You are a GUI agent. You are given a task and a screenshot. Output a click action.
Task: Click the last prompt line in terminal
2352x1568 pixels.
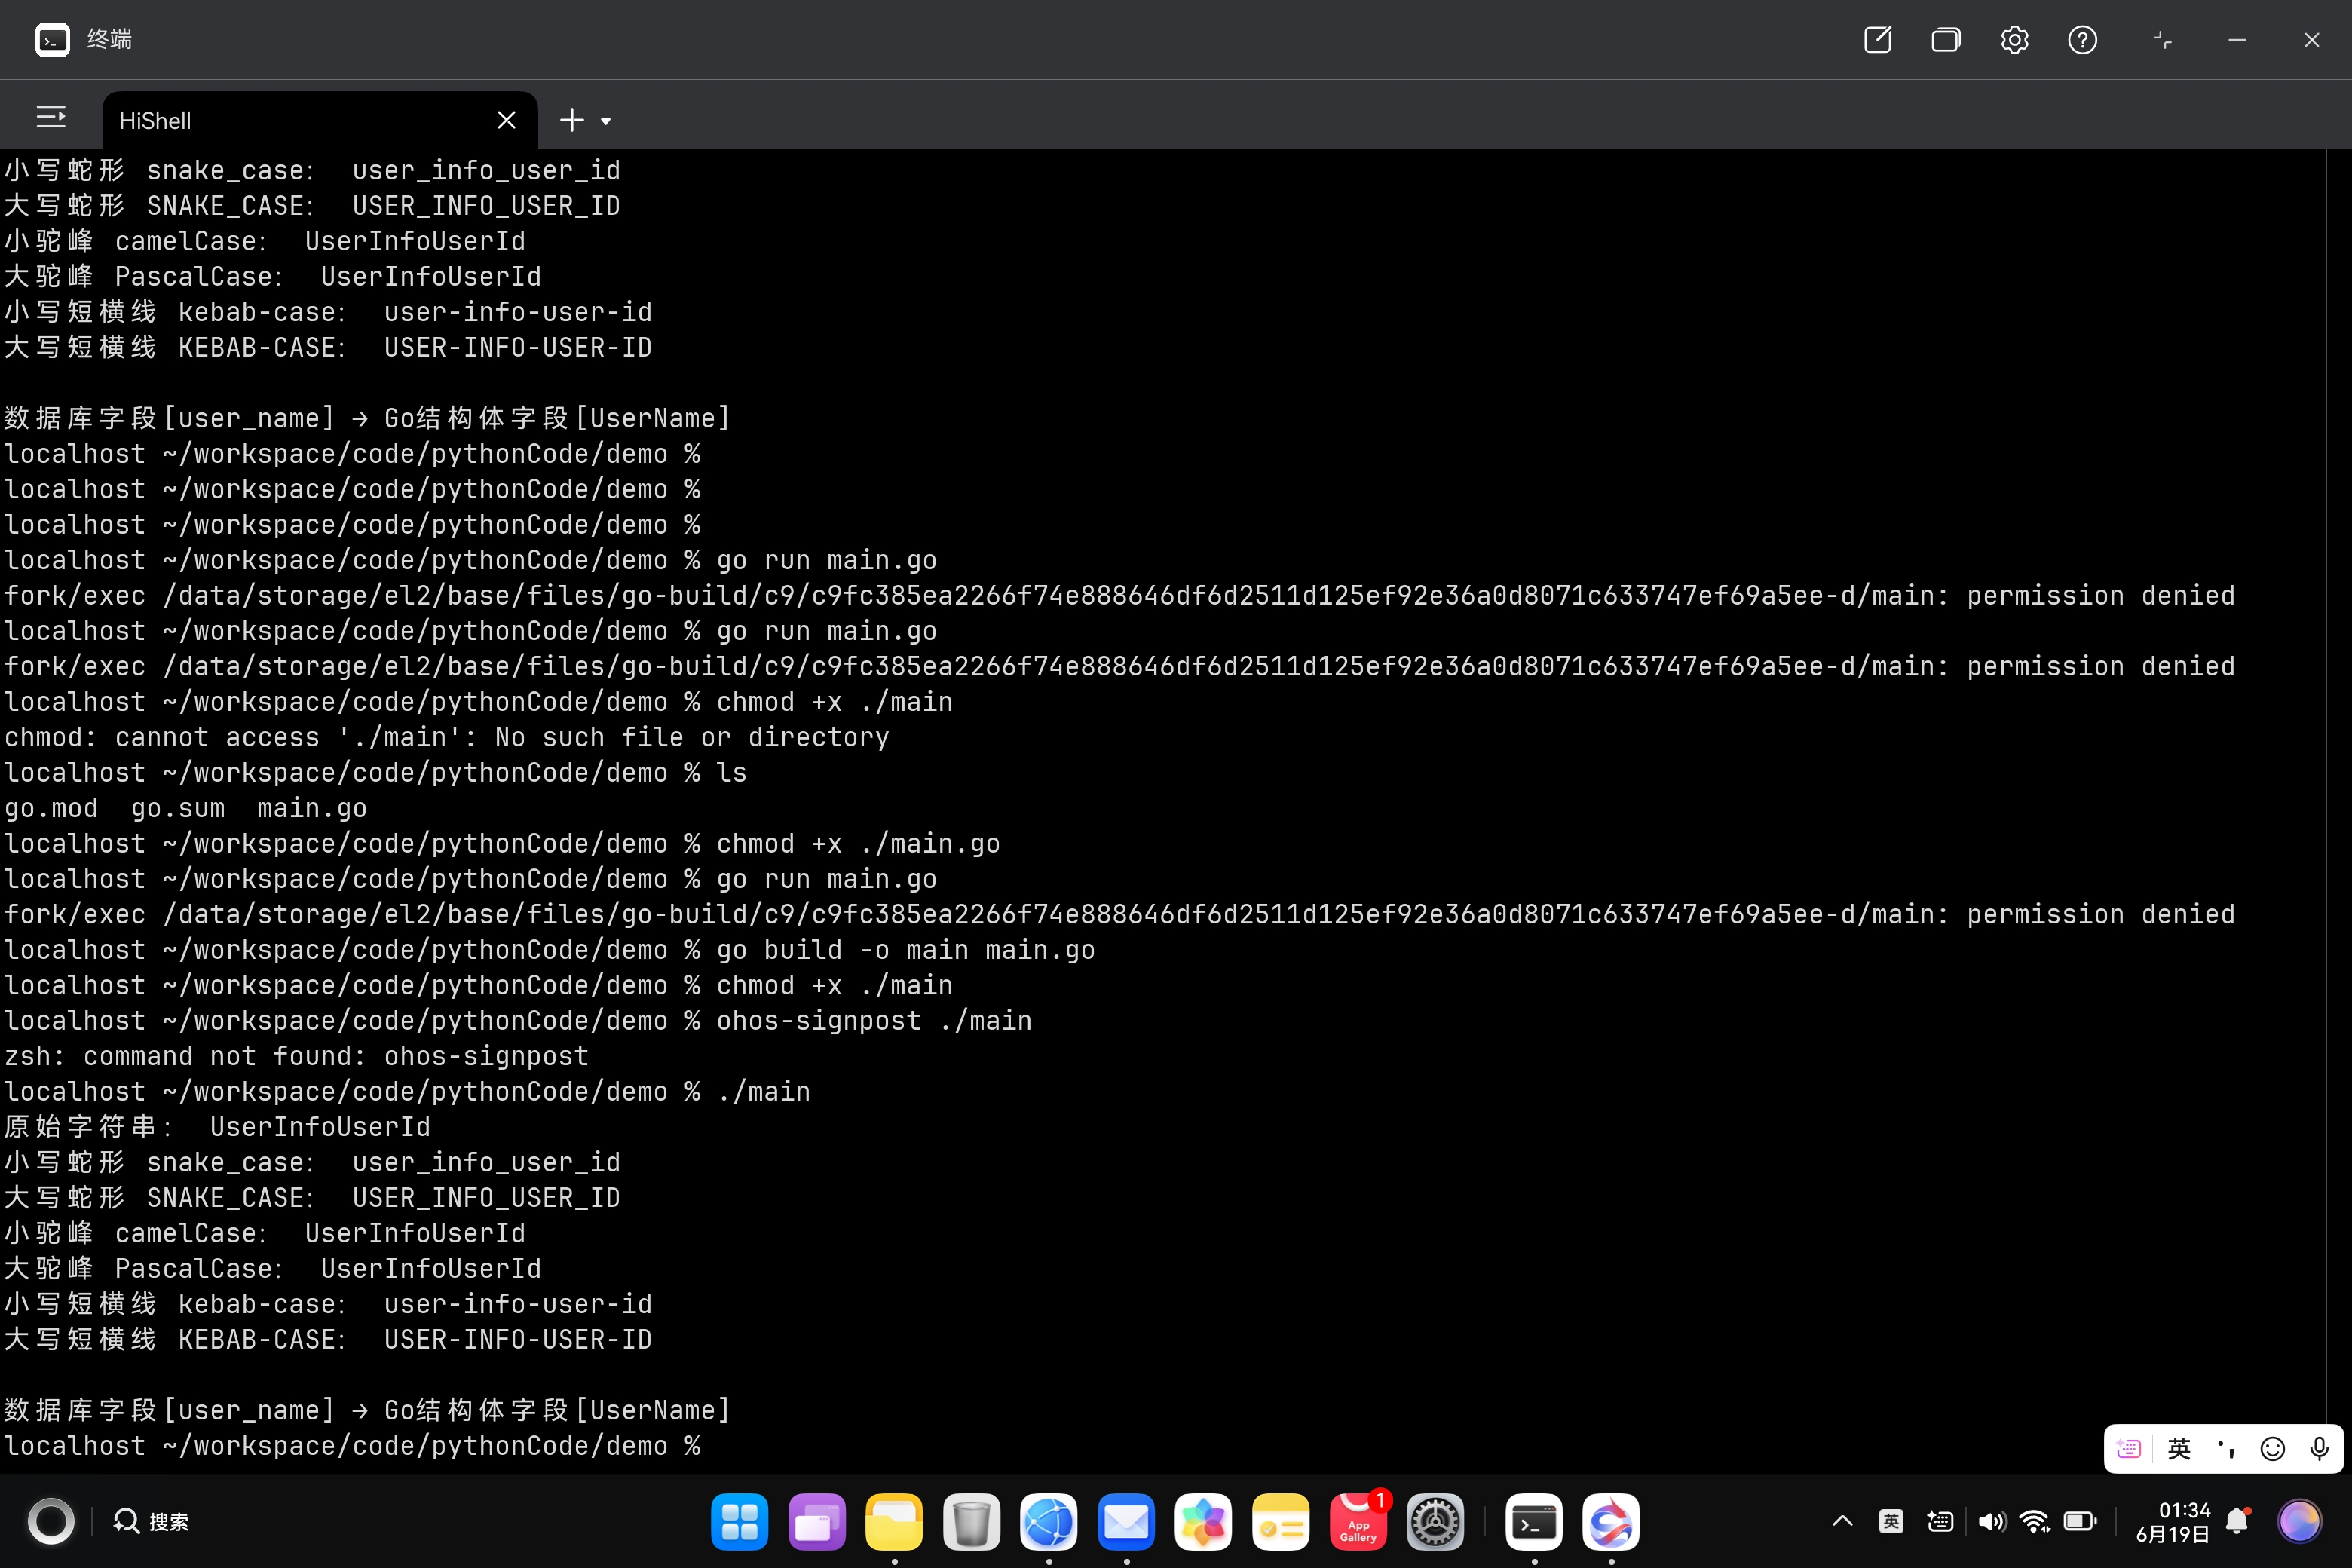[x=352, y=1446]
